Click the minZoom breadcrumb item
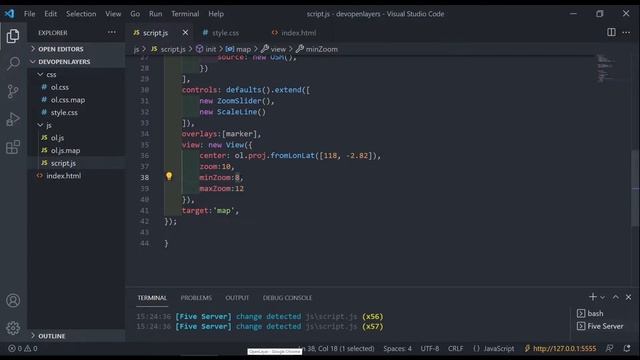This screenshot has width=640, height=360. (317, 49)
